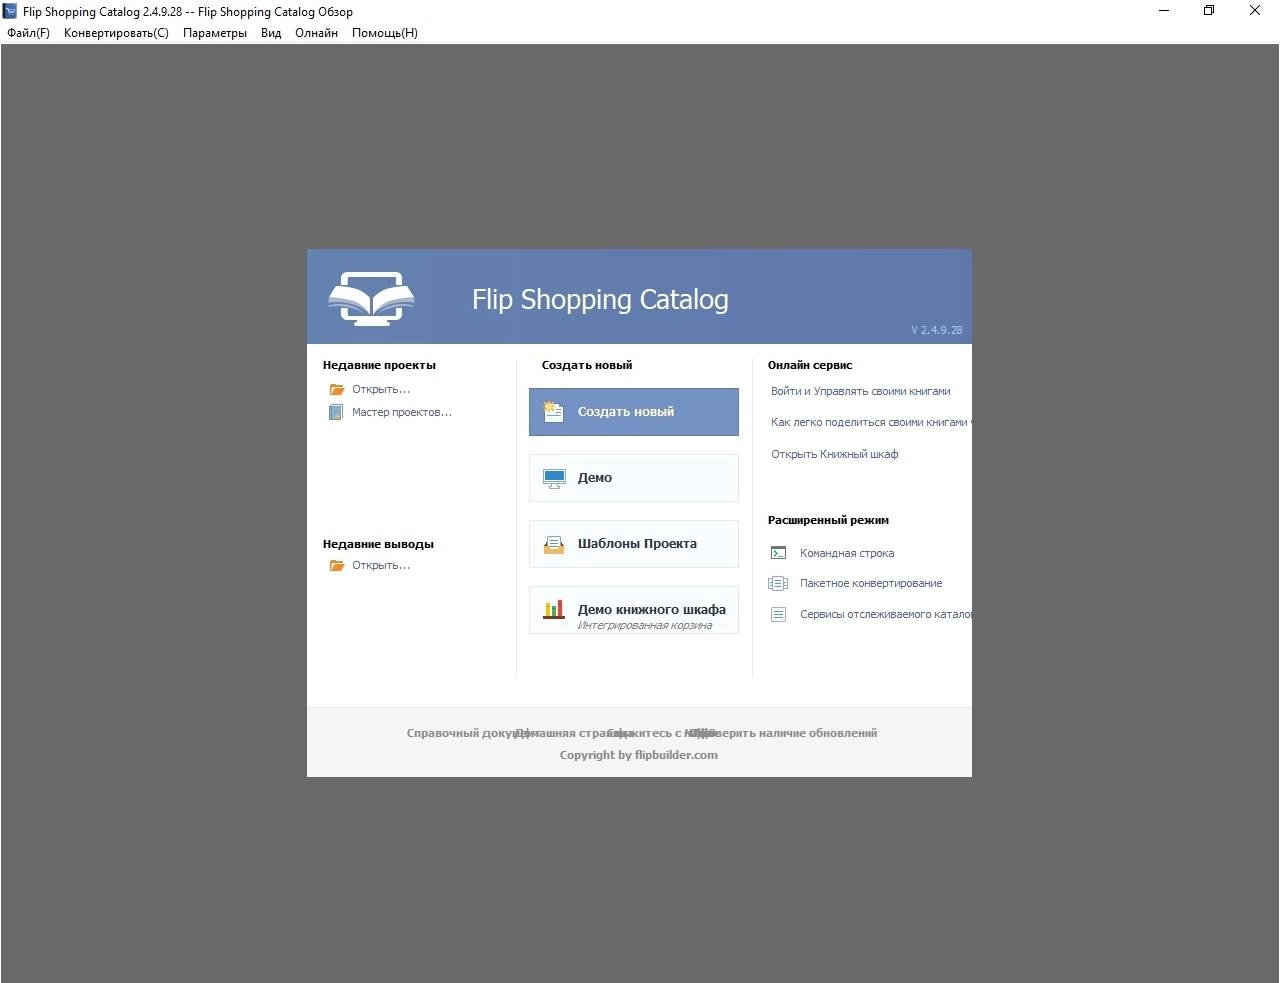
Task: Close the Flip Shopping Catalog window
Action: (1255, 11)
